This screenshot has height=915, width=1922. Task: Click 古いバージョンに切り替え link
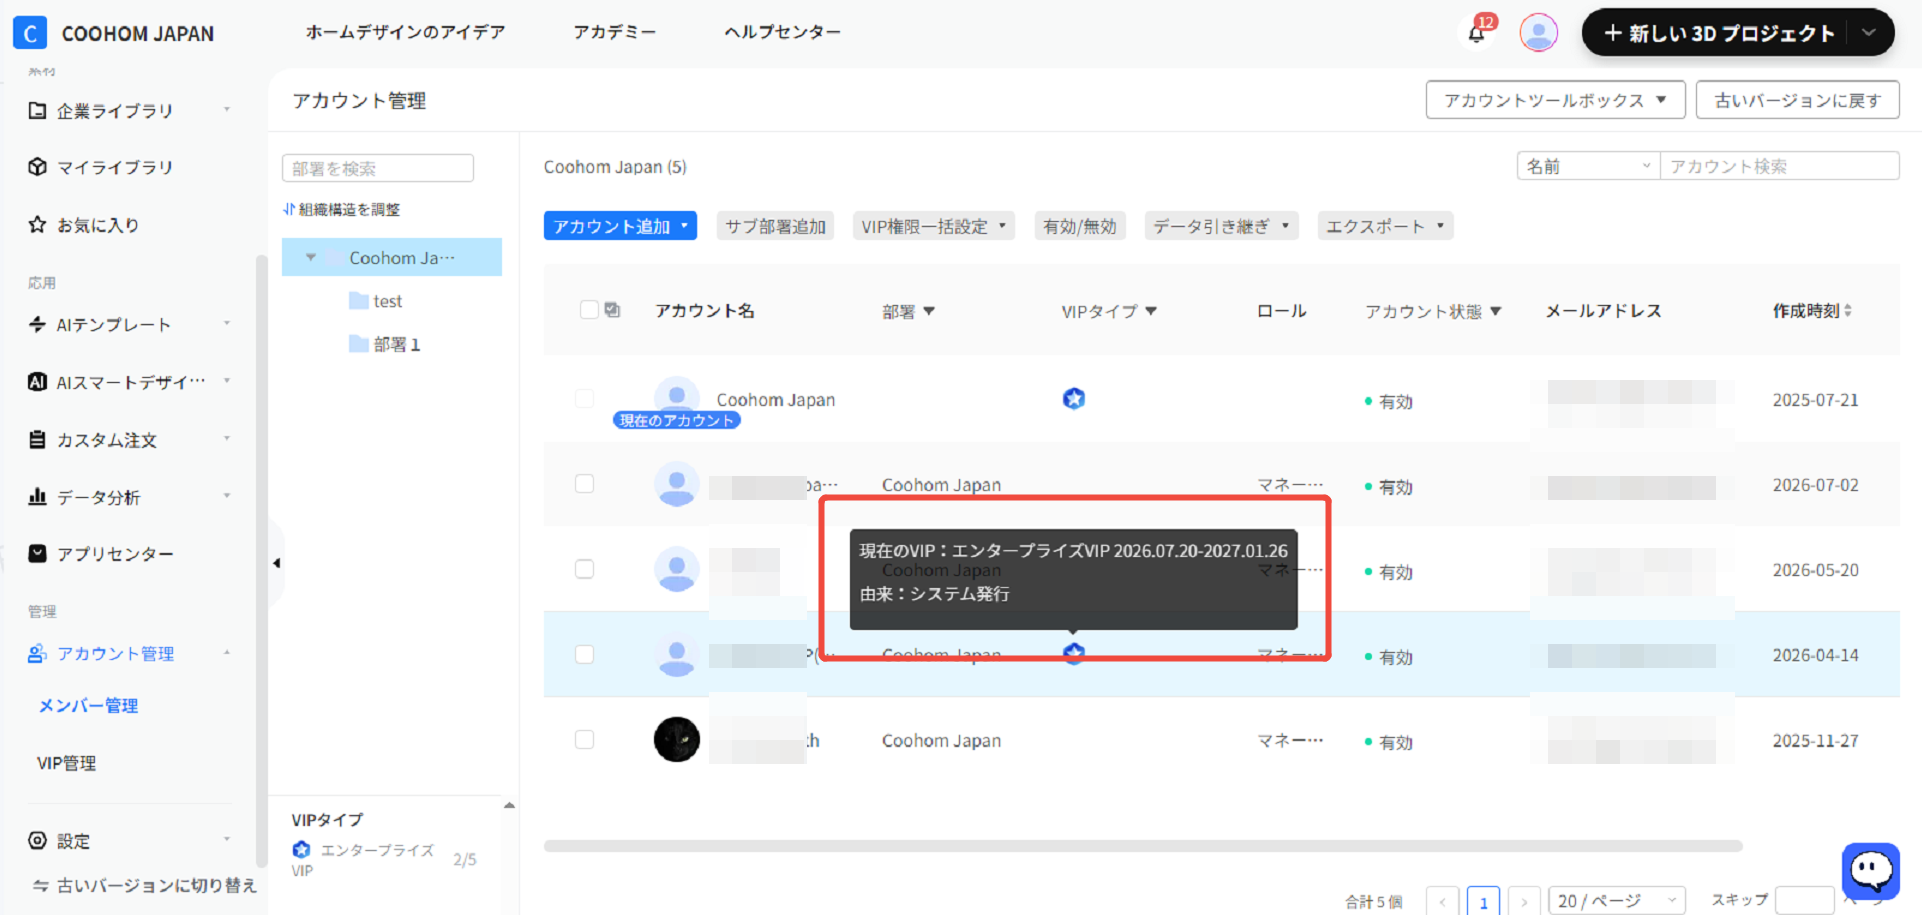pyautogui.click(x=146, y=885)
